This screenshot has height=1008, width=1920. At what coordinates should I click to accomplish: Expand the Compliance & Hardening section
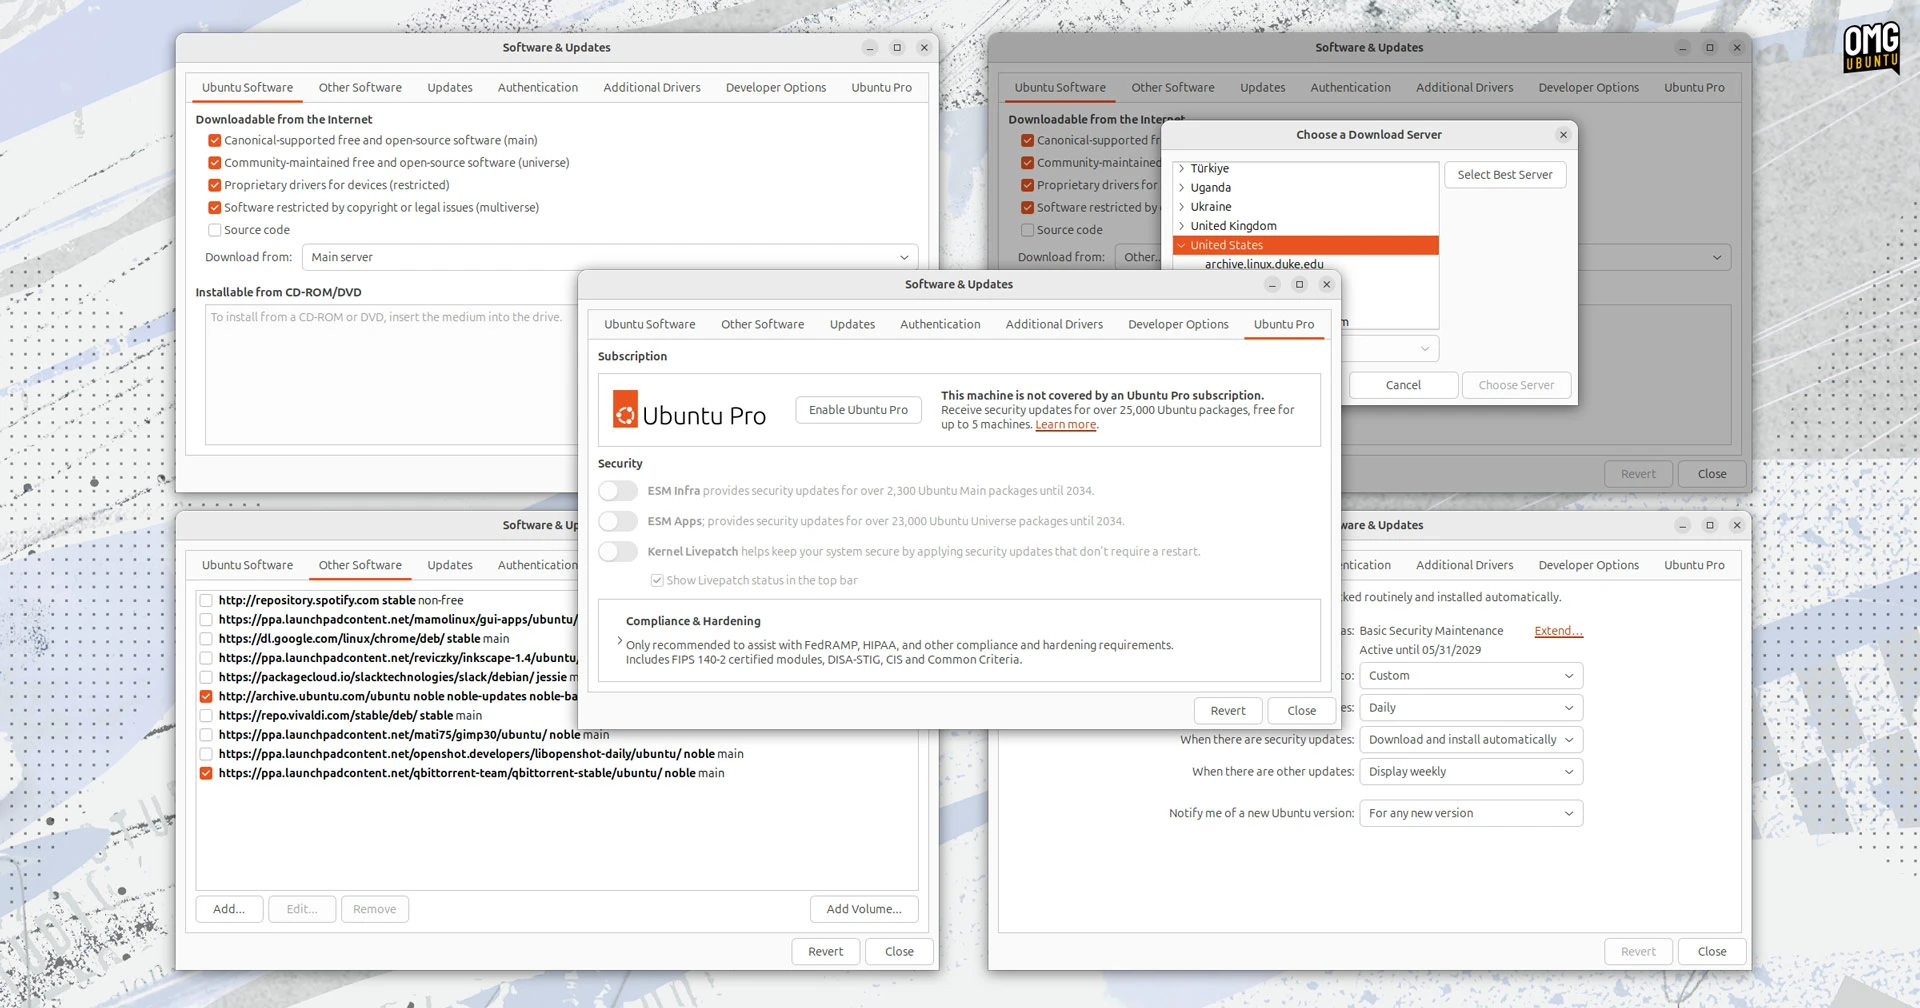pyautogui.click(x=620, y=641)
